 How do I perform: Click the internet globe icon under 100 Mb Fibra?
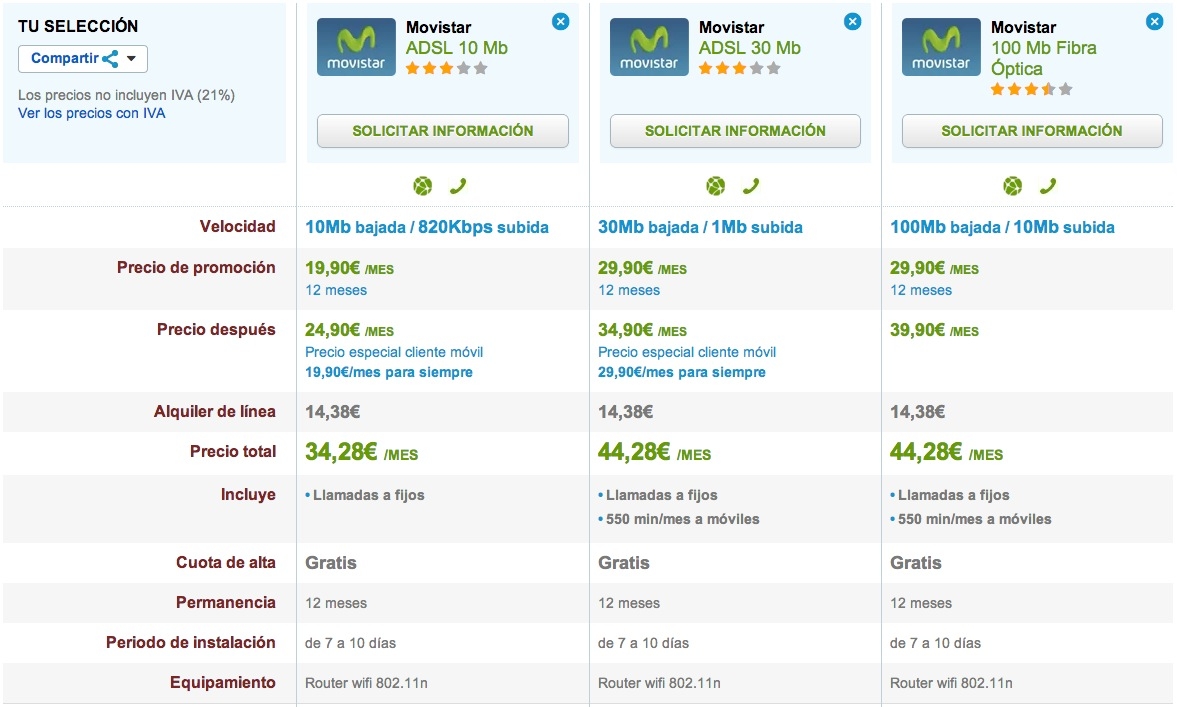[1013, 185]
